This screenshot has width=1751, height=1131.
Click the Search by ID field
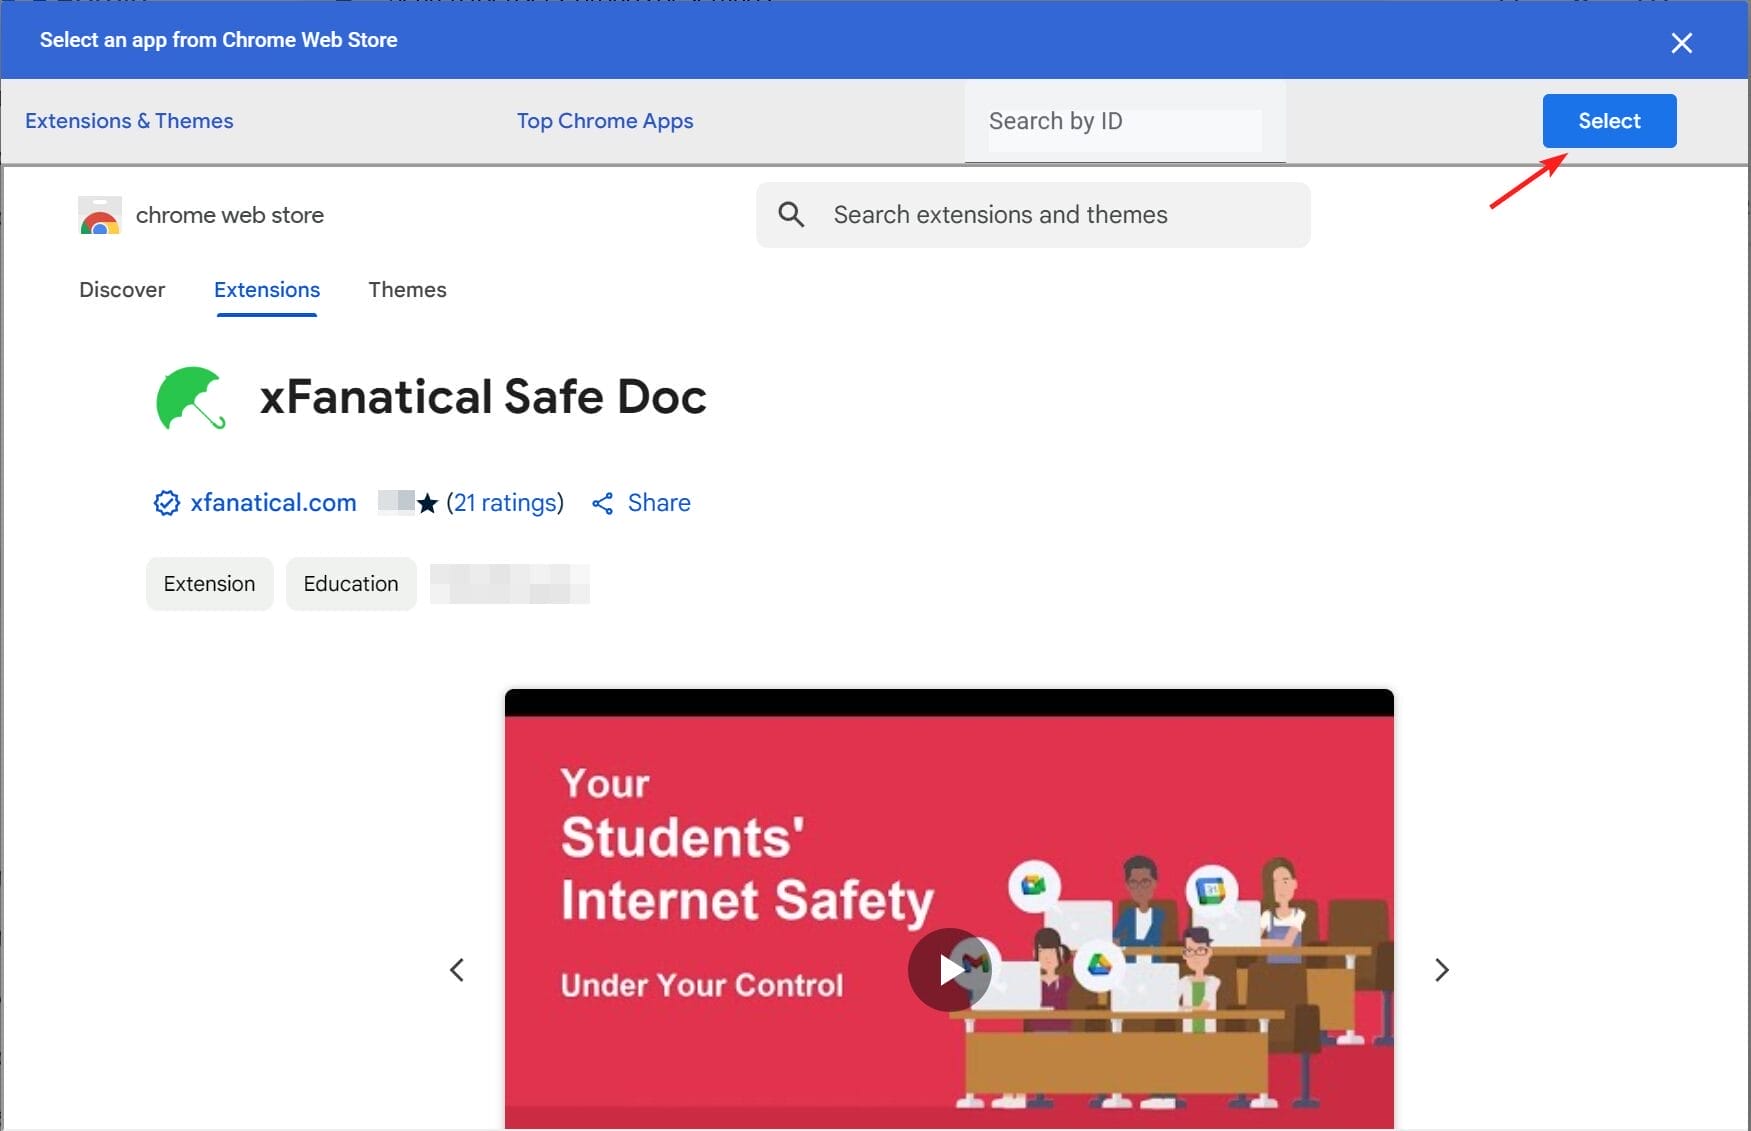1124,121
